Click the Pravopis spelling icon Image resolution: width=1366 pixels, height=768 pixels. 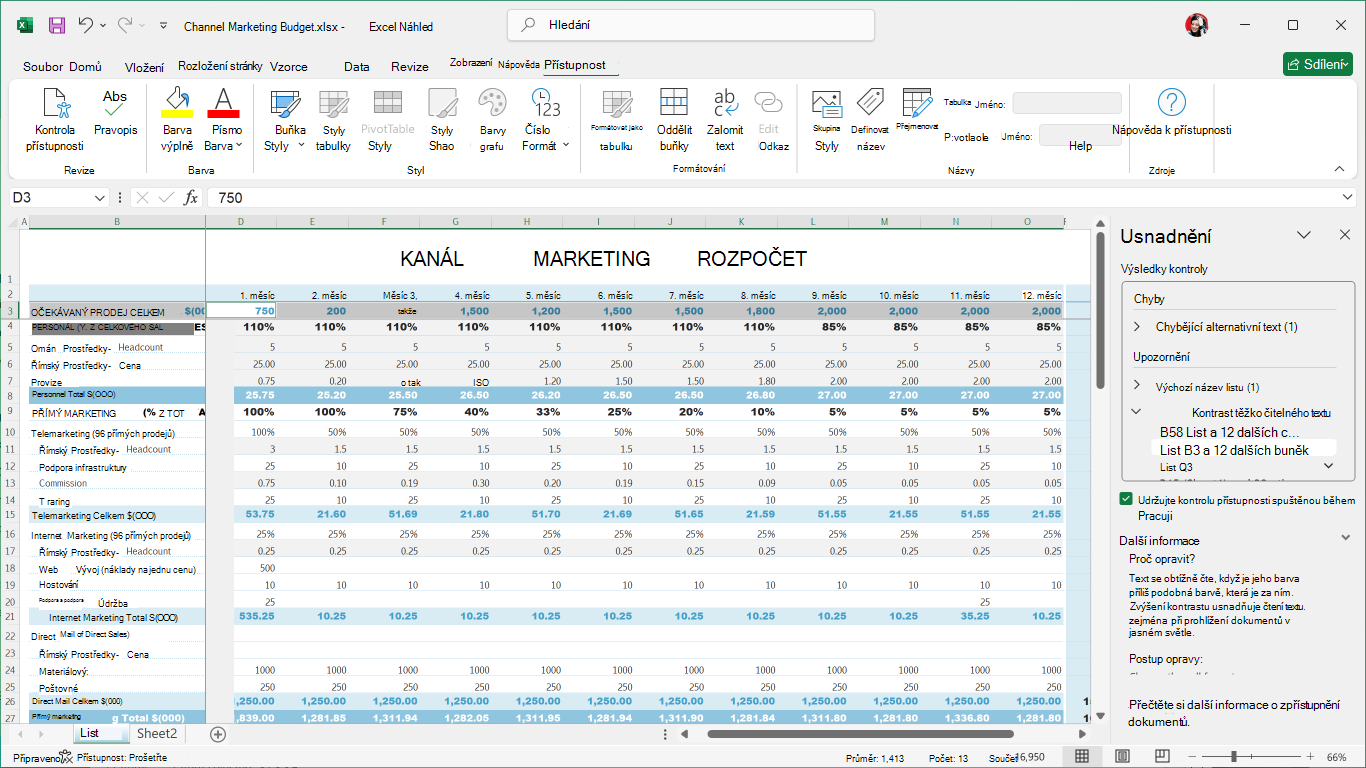point(115,112)
